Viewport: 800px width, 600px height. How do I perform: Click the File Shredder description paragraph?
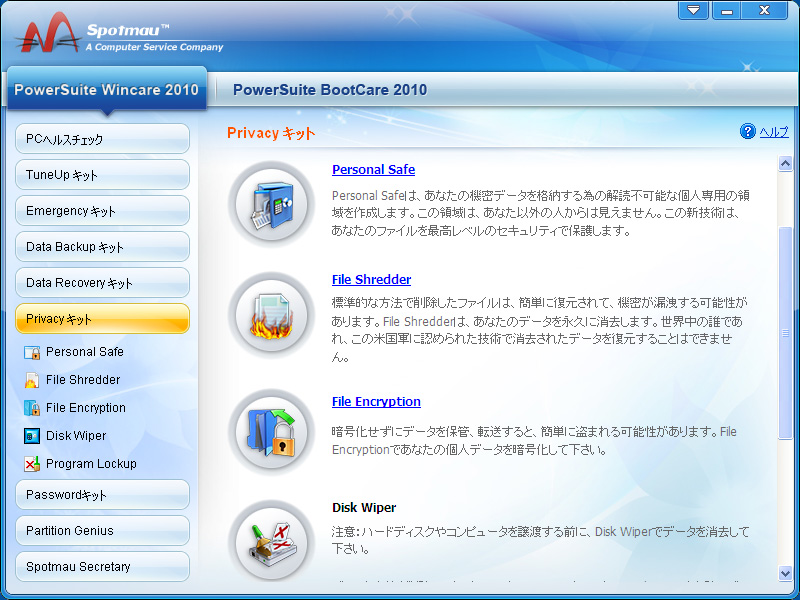(537, 330)
